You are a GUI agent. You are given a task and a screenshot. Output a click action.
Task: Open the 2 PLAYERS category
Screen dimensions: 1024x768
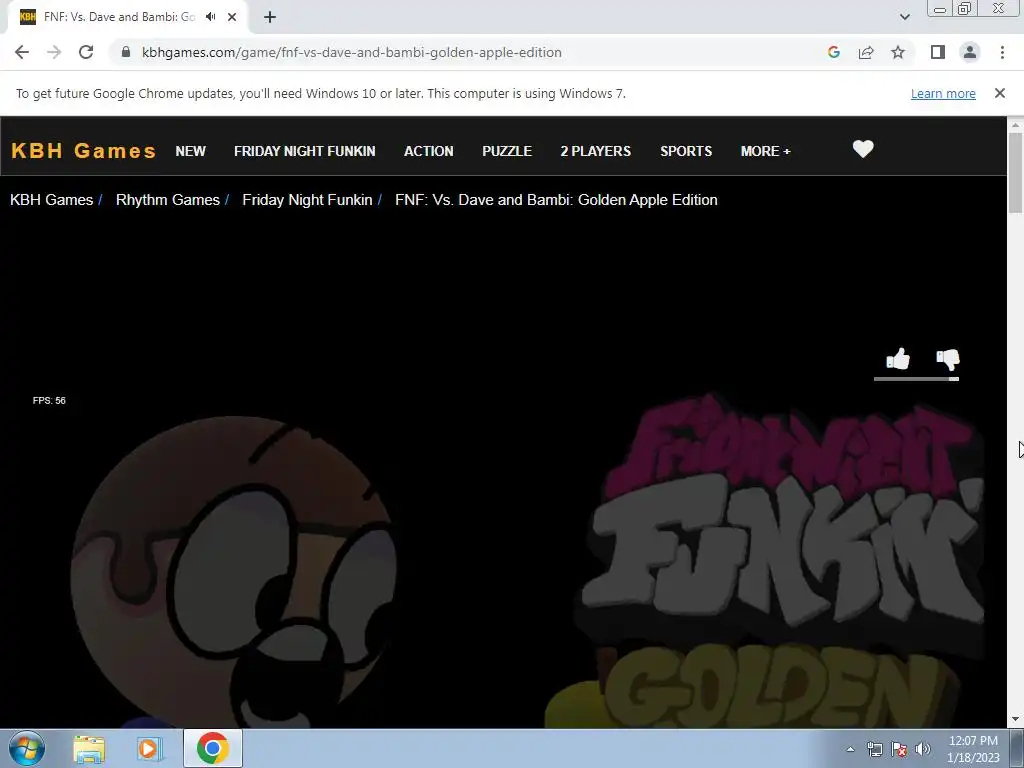(596, 151)
